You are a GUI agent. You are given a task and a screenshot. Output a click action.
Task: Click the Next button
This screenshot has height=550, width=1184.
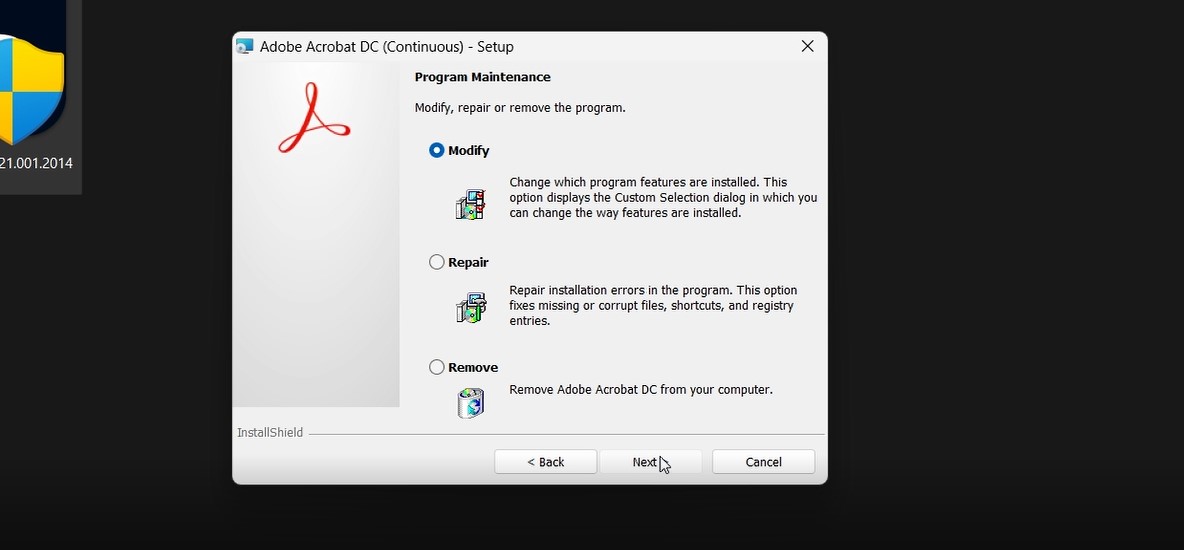tap(650, 462)
